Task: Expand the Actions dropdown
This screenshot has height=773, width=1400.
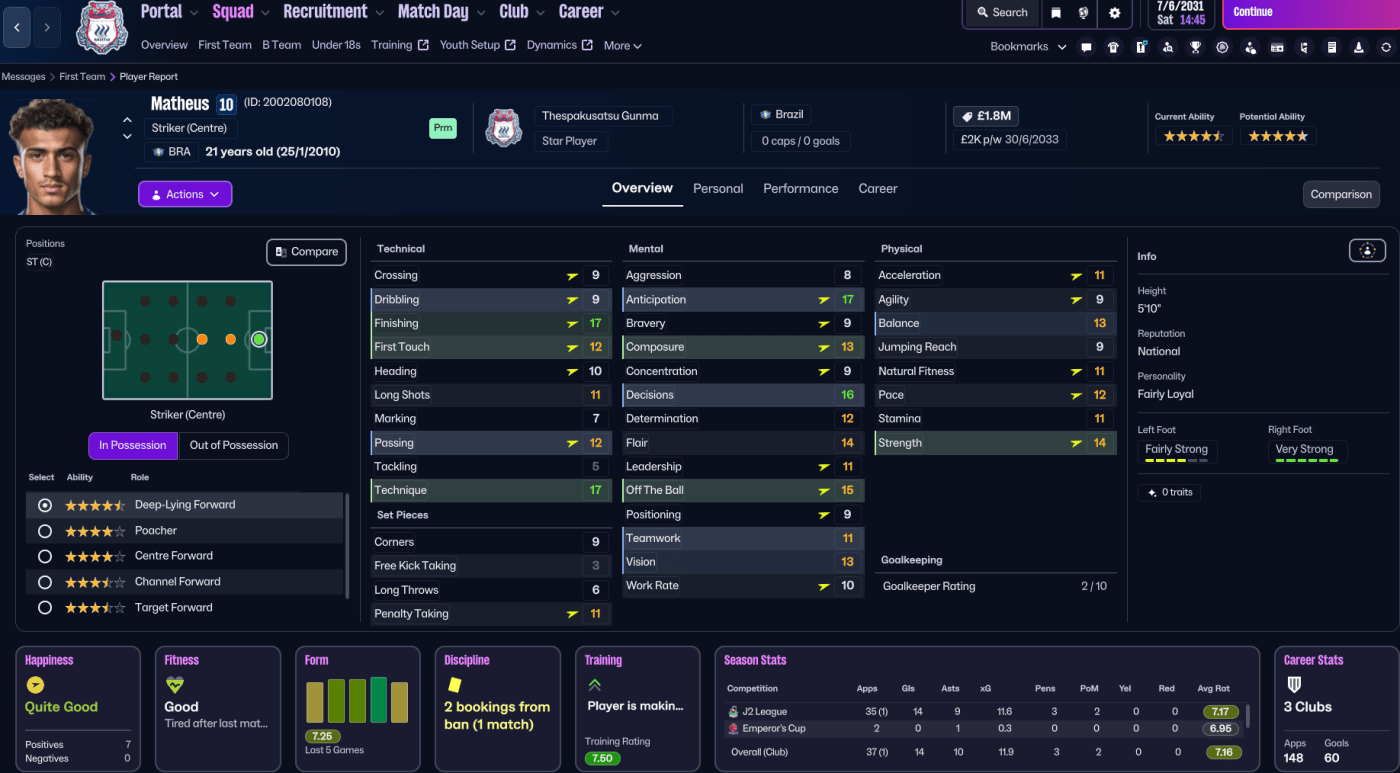Action: (185, 194)
